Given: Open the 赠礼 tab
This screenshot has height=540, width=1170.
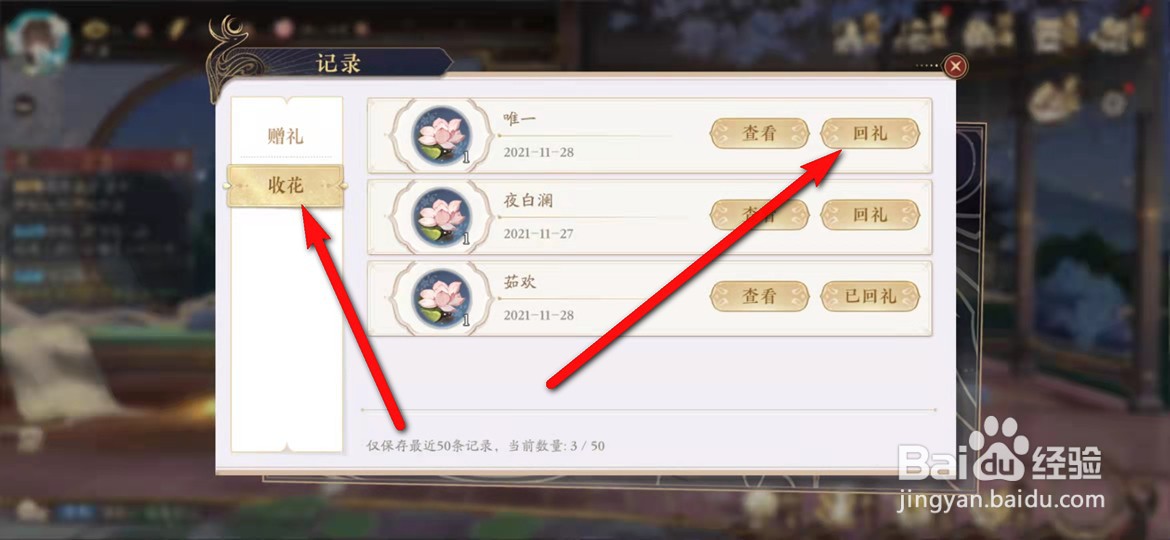Looking at the screenshot, I should [286, 137].
